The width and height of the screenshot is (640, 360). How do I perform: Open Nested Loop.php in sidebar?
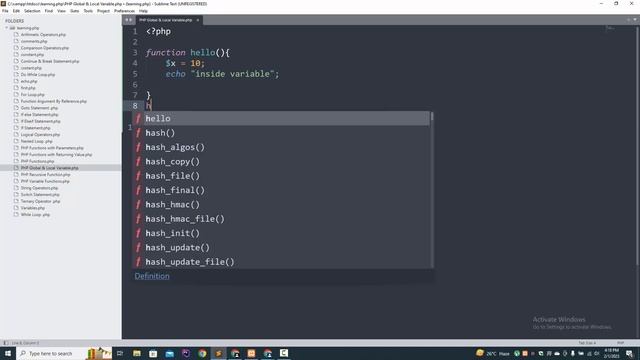pyautogui.click(x=37, y=141)
